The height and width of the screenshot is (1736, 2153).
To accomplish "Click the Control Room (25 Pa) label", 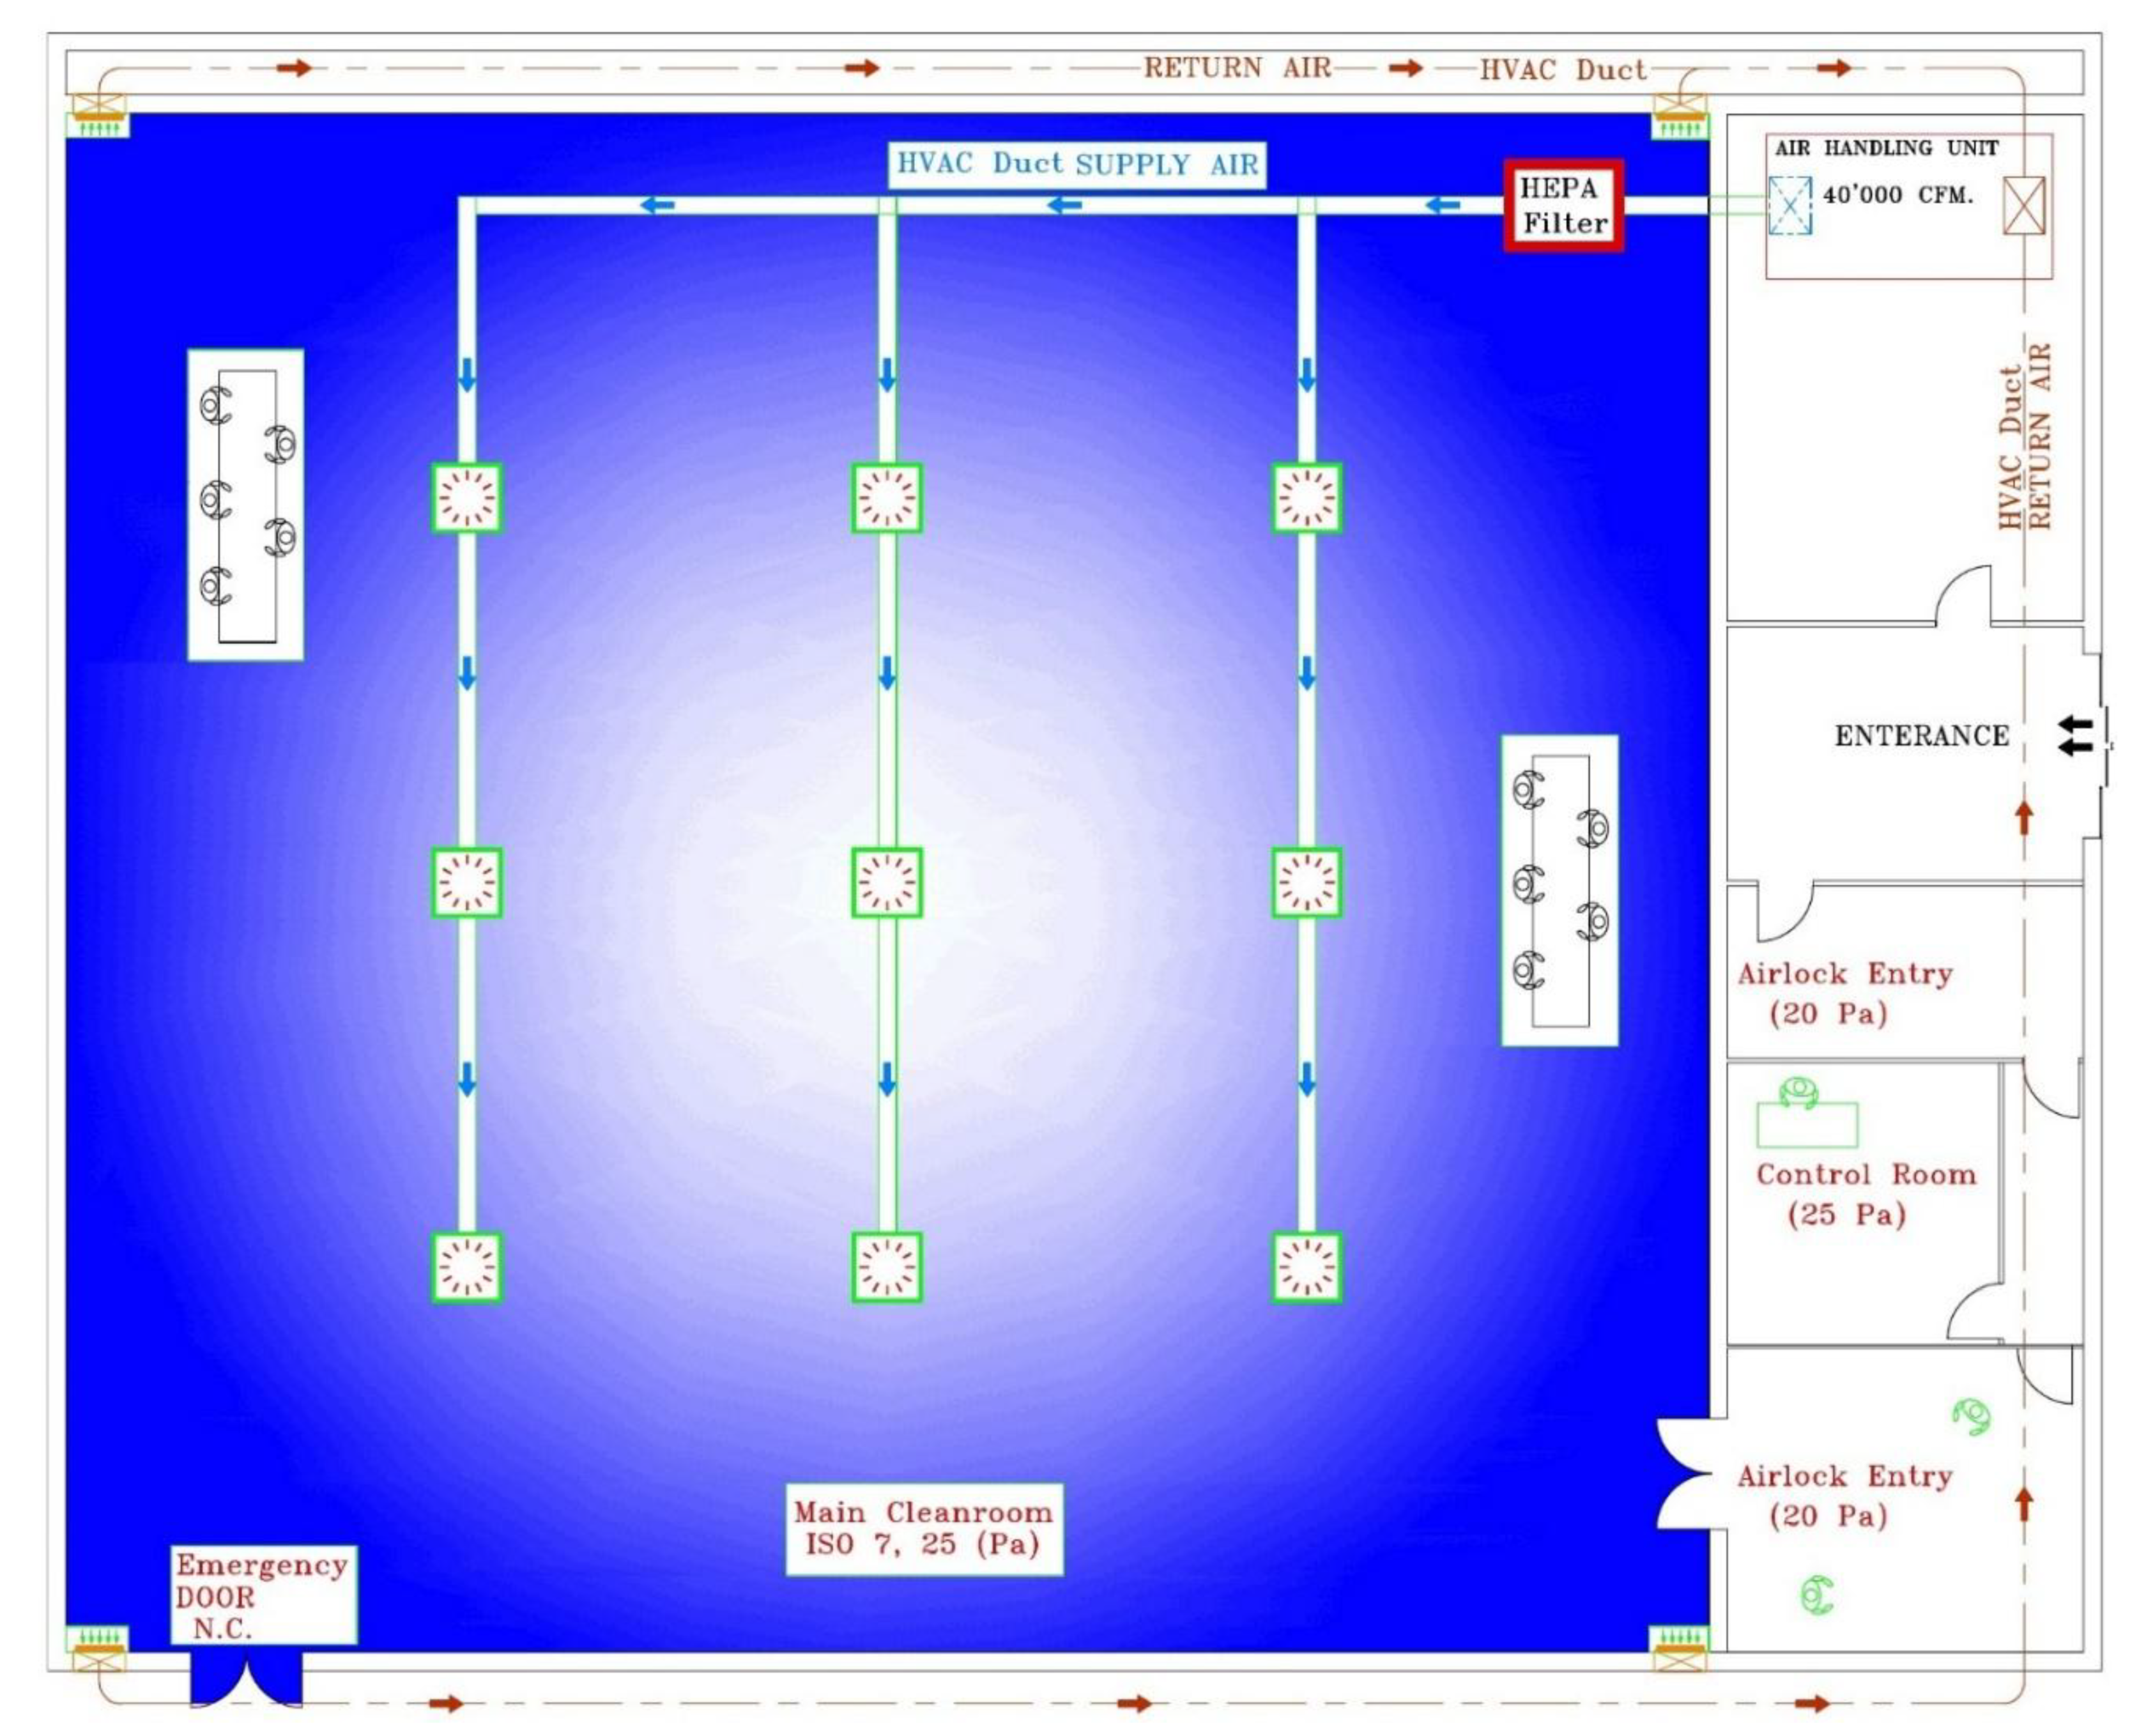I will (x=1865, y=1194).
